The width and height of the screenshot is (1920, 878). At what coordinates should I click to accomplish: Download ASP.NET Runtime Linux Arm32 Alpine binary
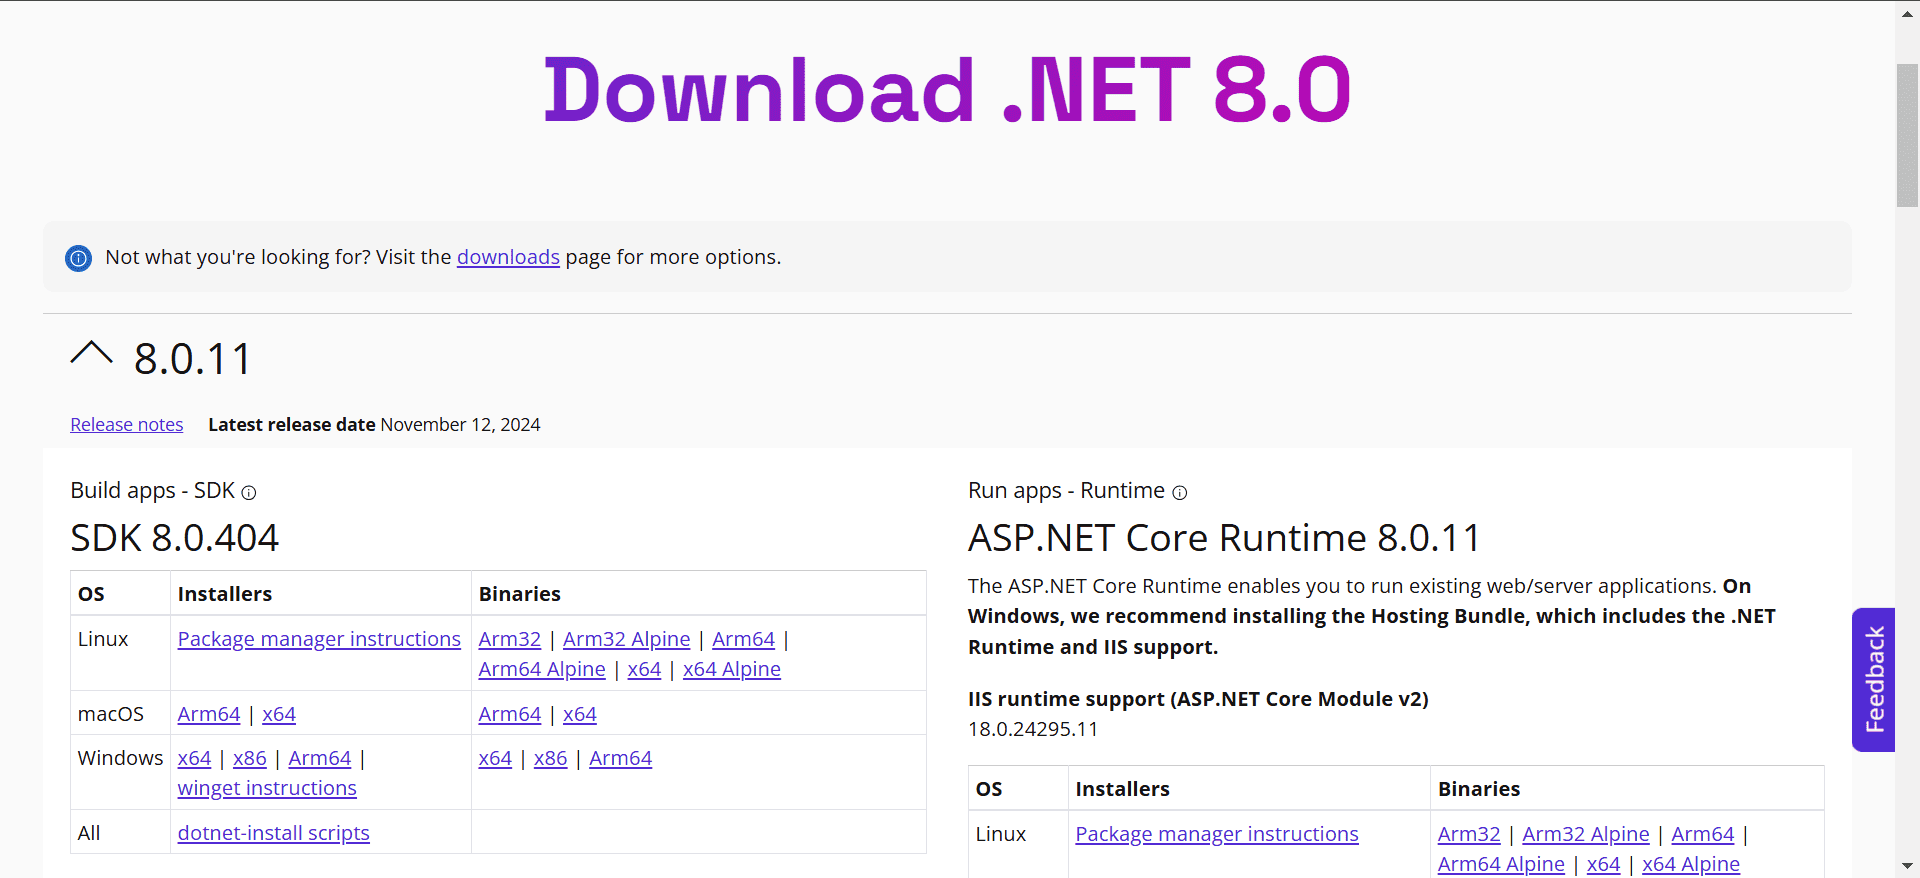tap(1586, 834)
